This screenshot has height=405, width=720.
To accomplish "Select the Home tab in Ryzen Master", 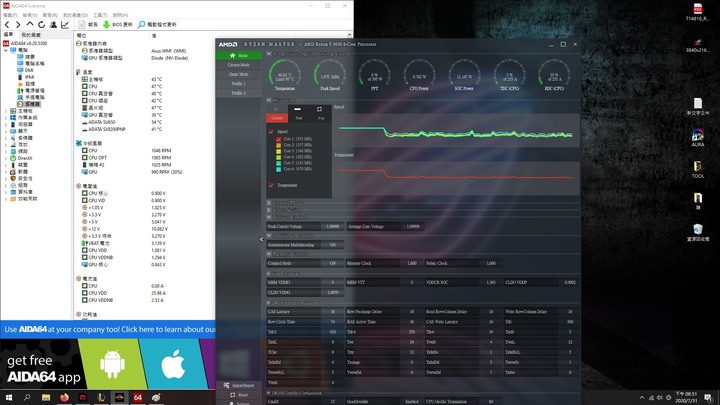I will click(x=239, y=55).
